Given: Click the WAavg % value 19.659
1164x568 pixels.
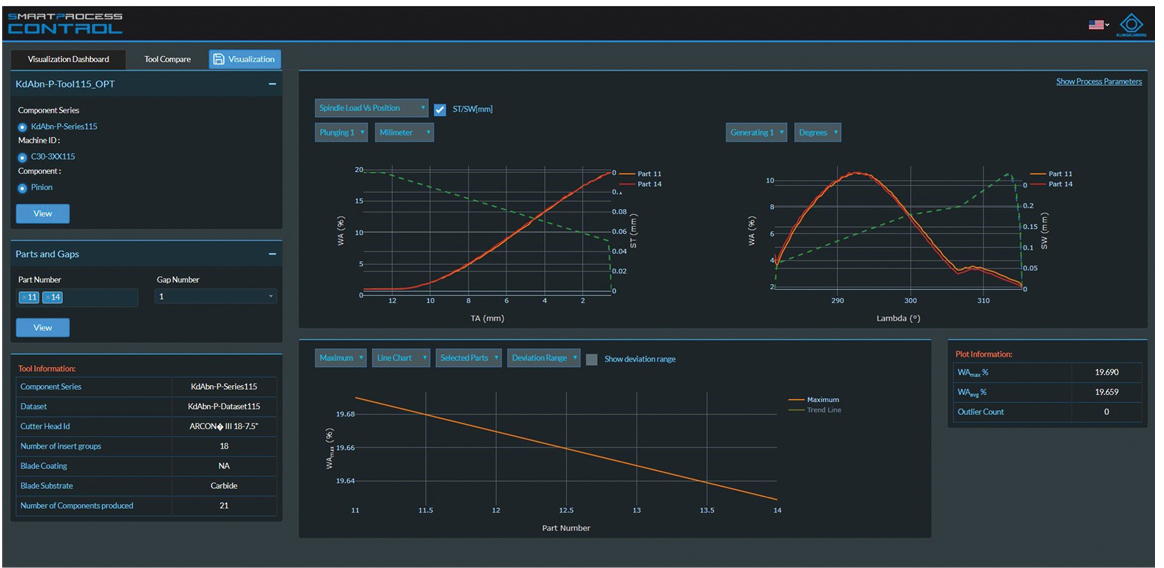Looking at the screenshot, I should (1107, 392).
